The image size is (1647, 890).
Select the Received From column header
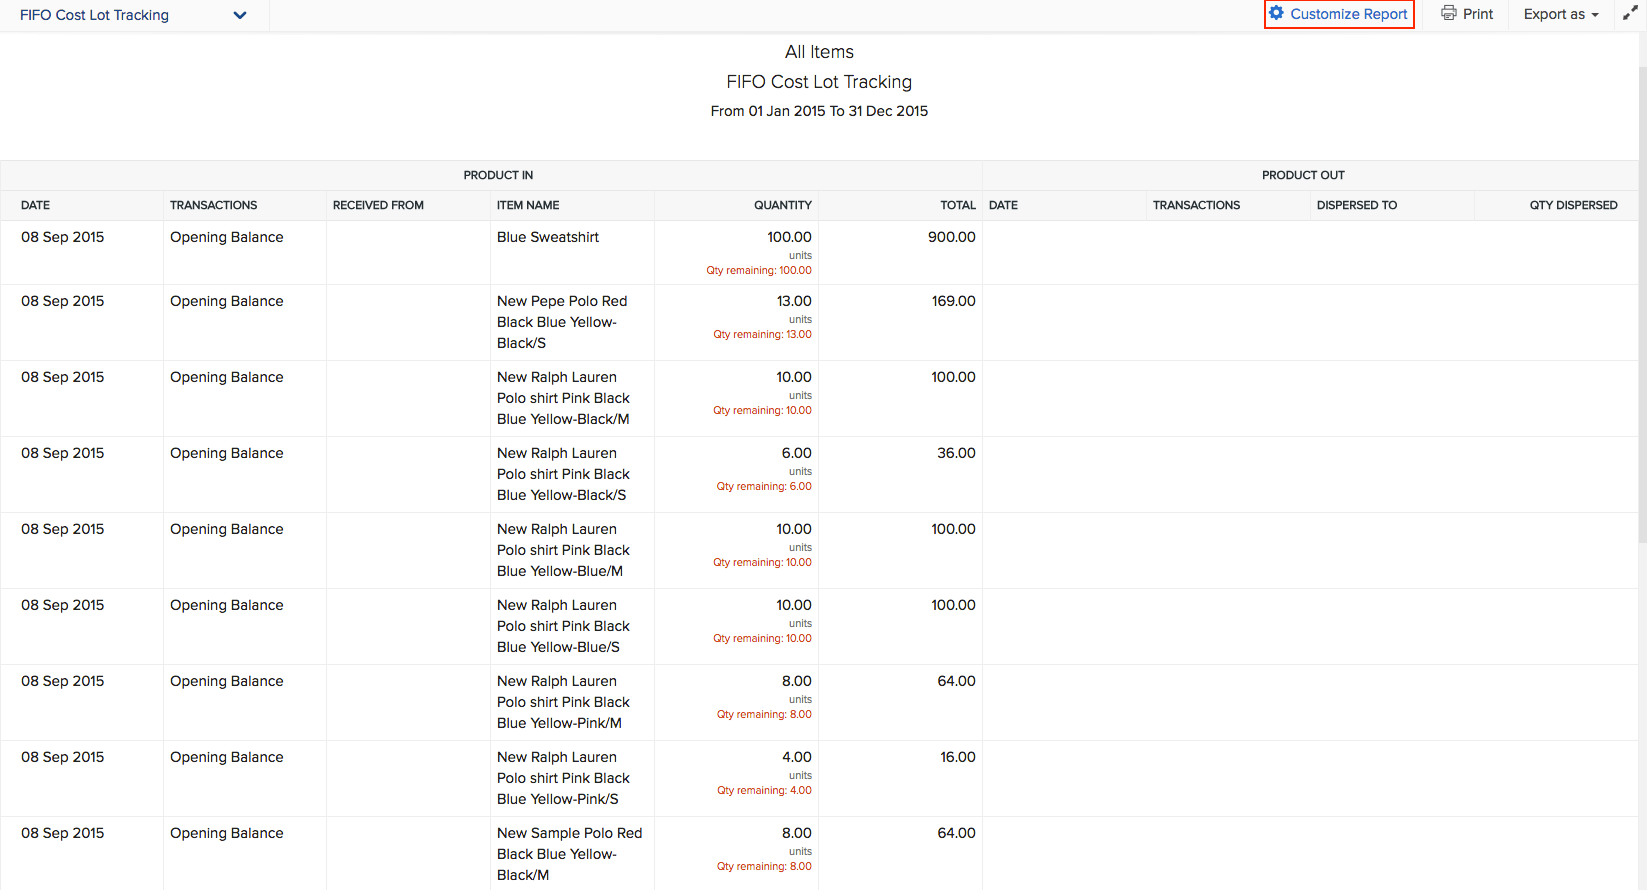(x=378, y=205)
